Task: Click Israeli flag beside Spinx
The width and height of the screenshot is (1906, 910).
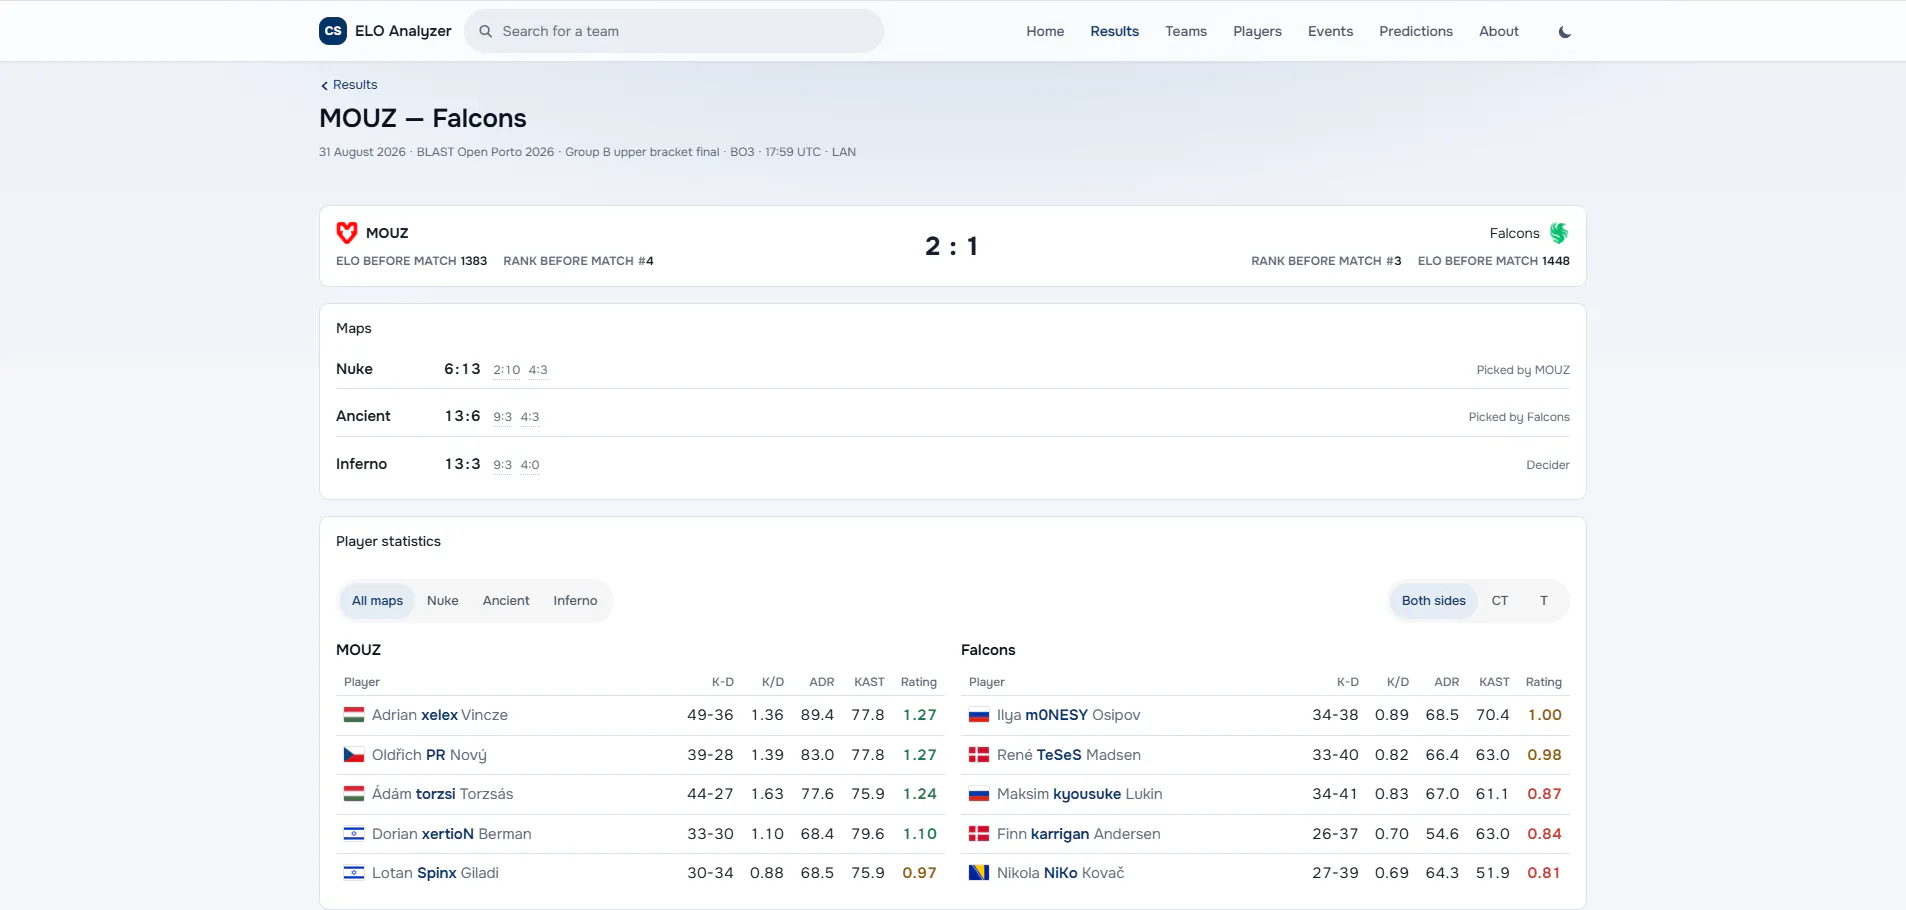Action: [354, 873]
